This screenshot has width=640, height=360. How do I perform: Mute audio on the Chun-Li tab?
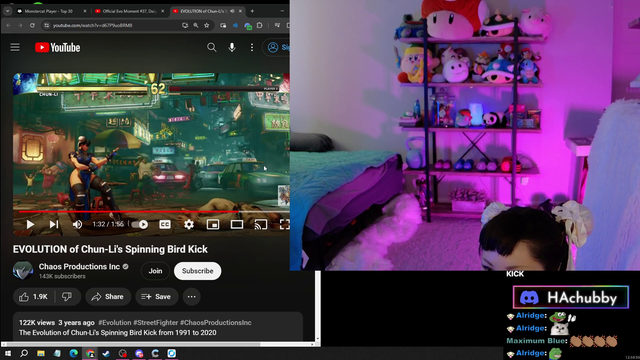coord(232,11)
